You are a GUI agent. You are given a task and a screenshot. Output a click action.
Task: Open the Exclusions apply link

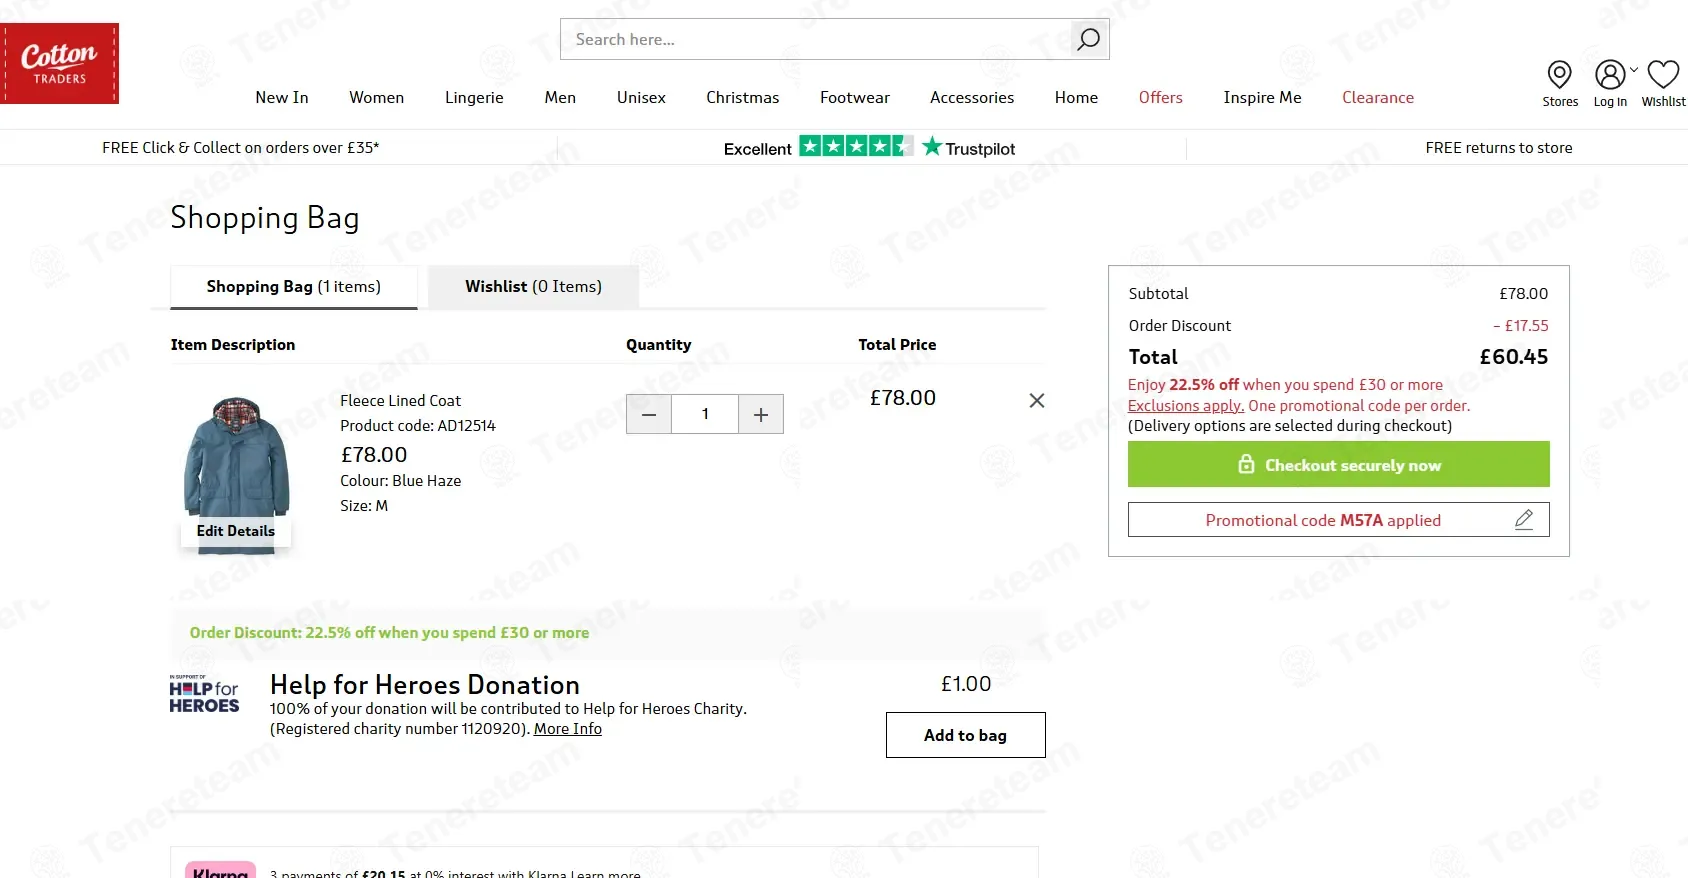(1185, 406)
